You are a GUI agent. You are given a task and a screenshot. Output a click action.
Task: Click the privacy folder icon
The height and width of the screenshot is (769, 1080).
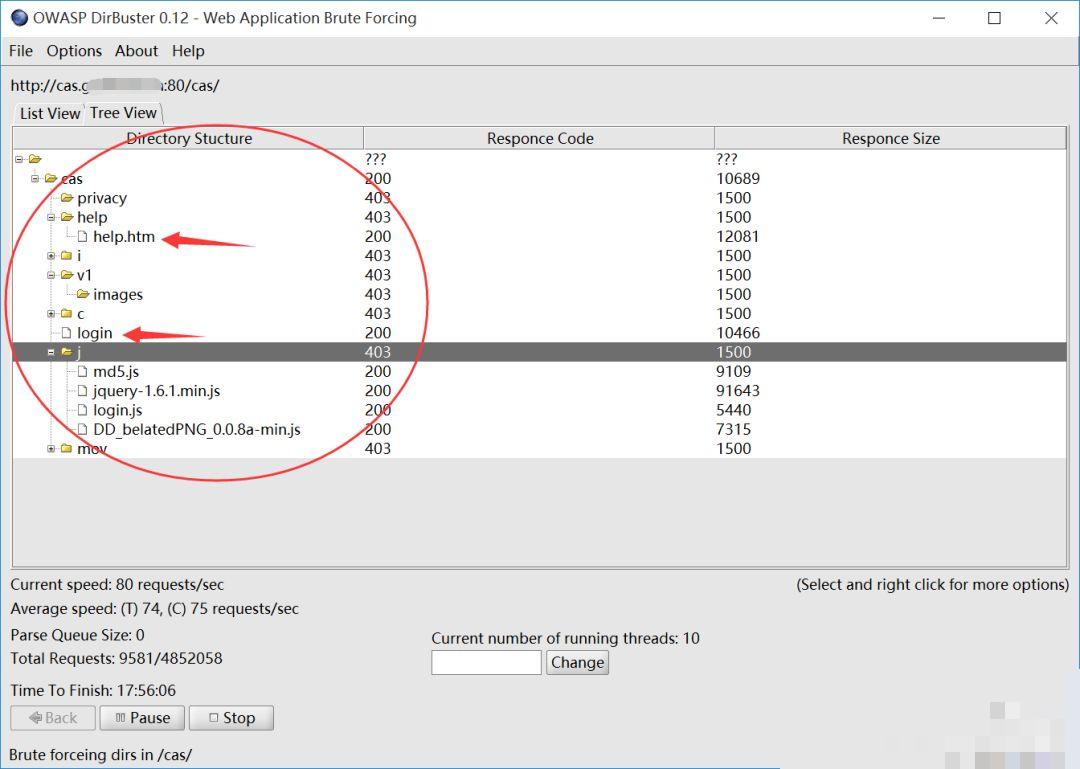[x=67, y=198]
